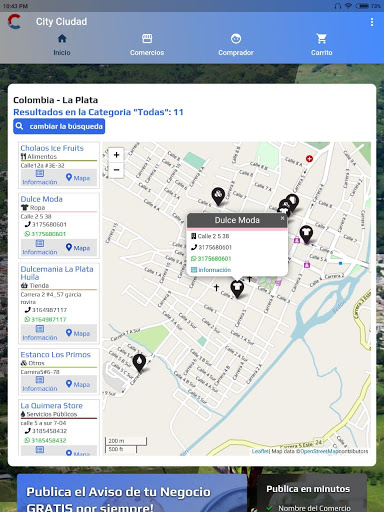Tap WhatsApp 3185458432 for La Quimera
This screenshot has width=384, height=512.
[45, 440]
